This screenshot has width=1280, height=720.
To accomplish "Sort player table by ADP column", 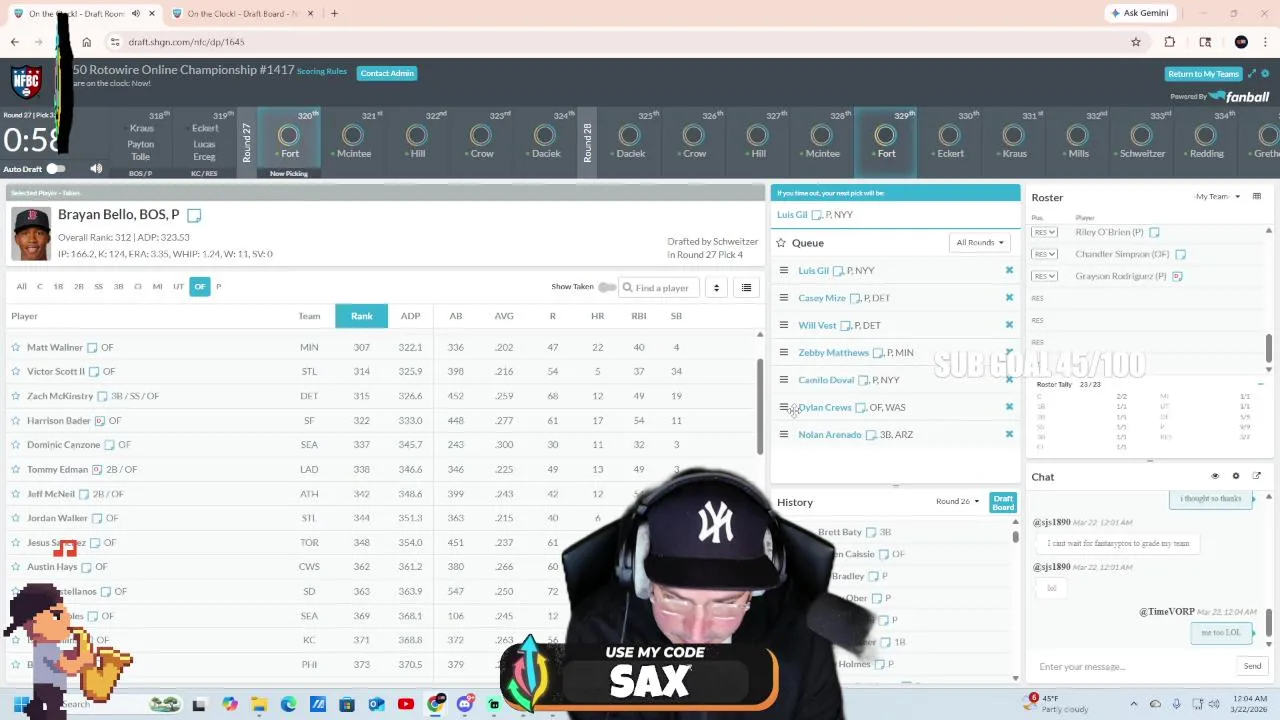I will pyautogui.click(x=411, y=316).
